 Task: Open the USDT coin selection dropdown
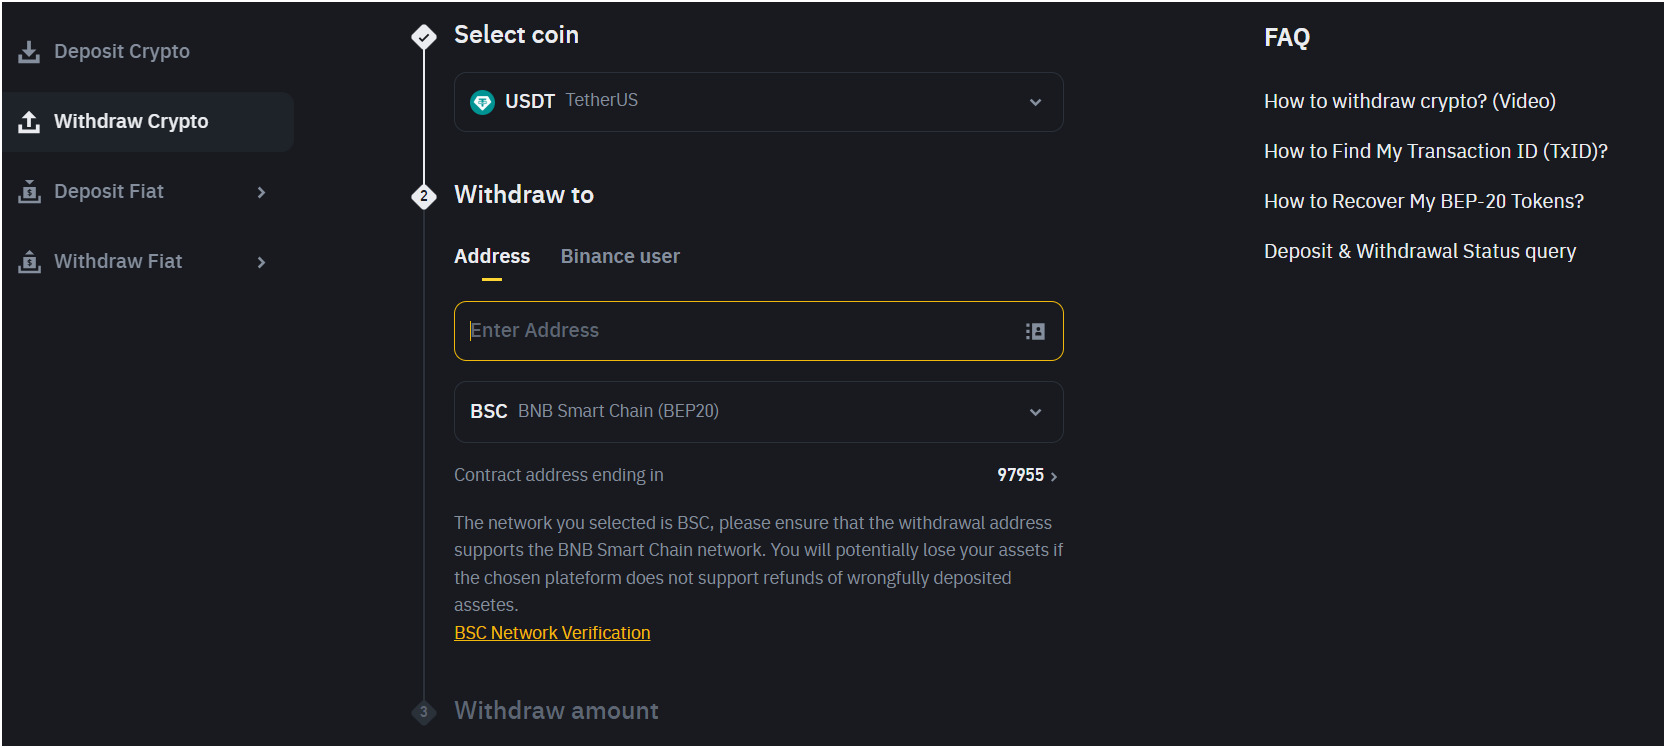(1035, 102)
